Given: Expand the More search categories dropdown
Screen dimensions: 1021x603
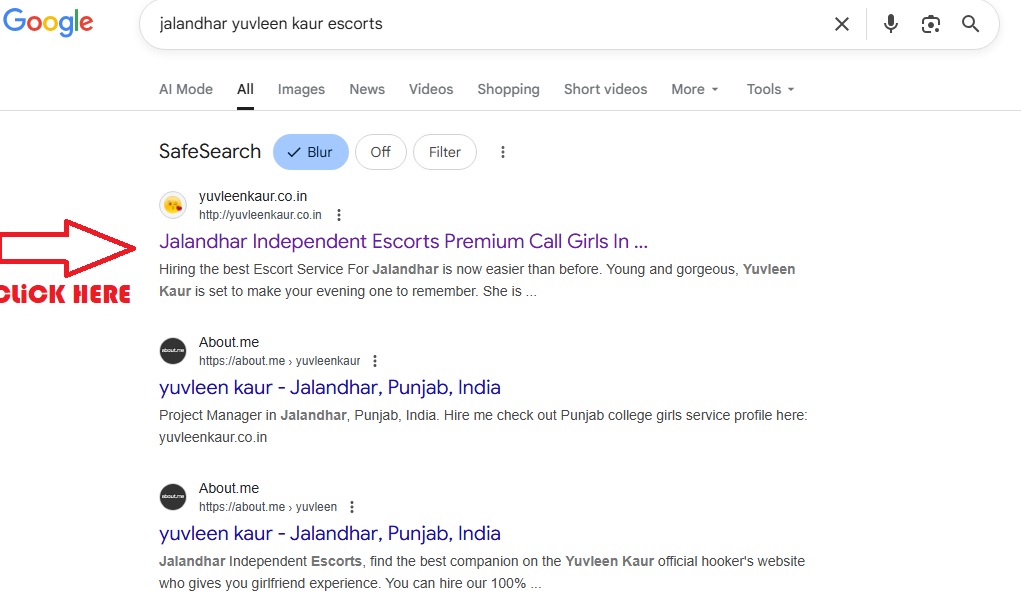Looking at the screenshot, I should (x=694, y=89).
